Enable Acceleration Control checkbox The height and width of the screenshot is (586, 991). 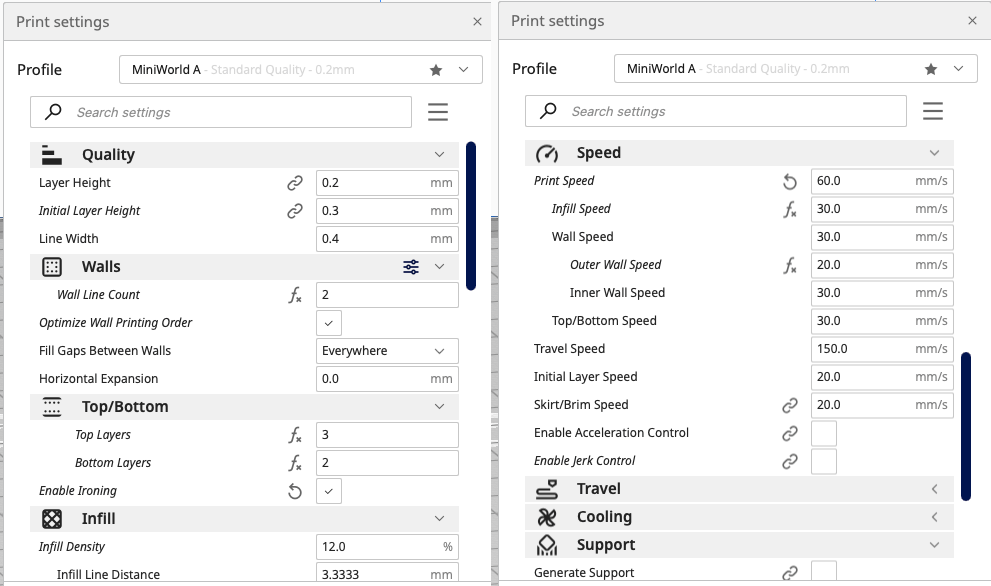coord(824,433)
